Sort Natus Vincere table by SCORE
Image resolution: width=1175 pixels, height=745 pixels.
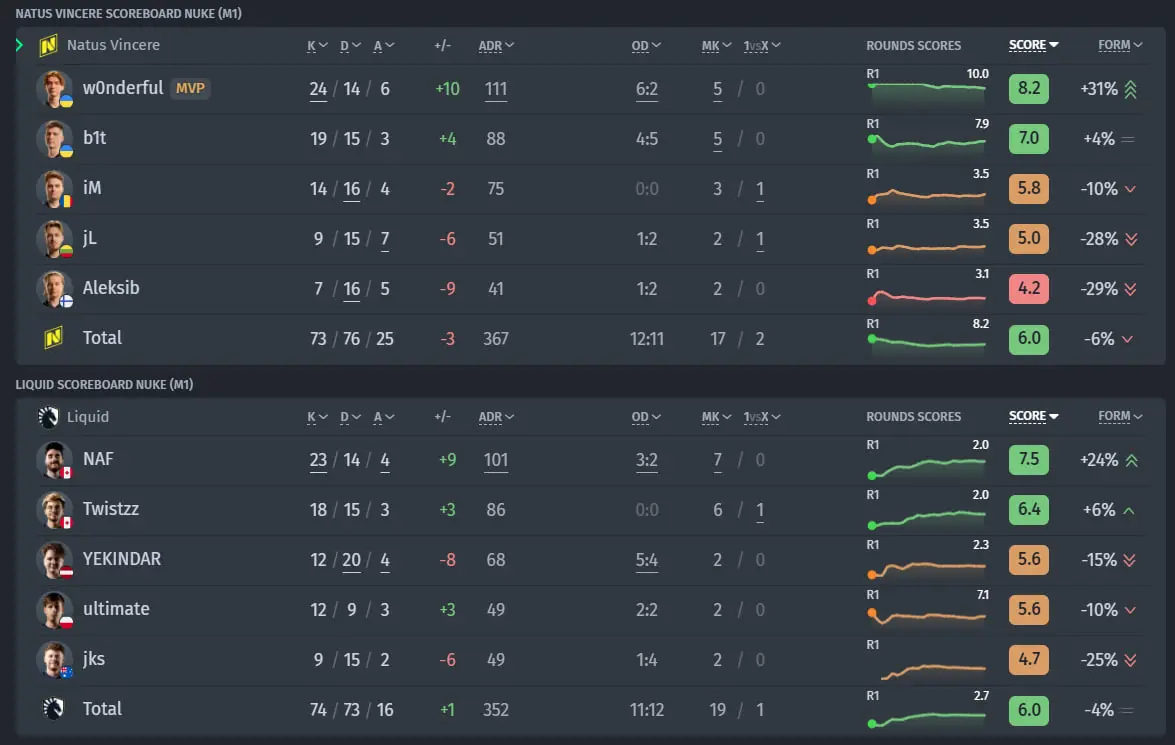1033,45
